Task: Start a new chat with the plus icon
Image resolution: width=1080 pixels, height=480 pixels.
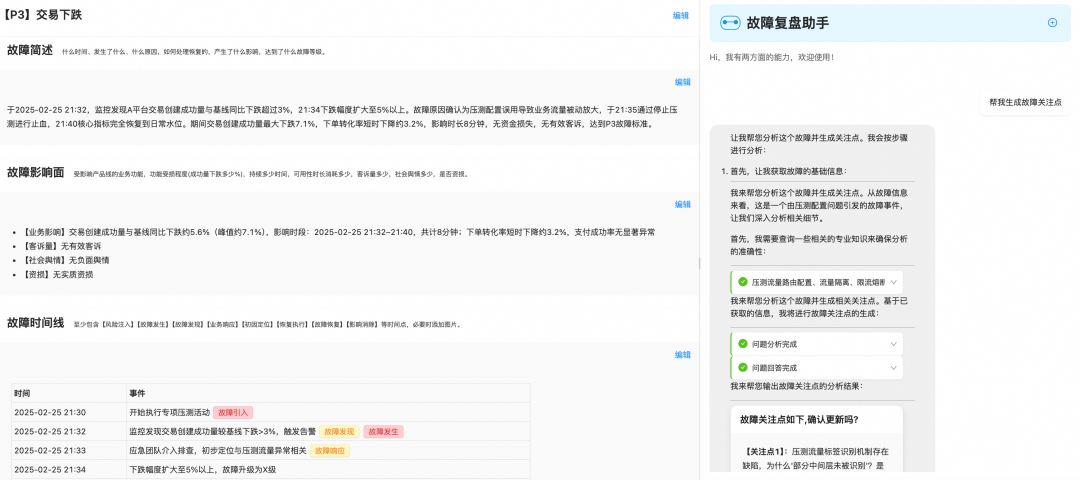Action: (x=1052, y=23)
